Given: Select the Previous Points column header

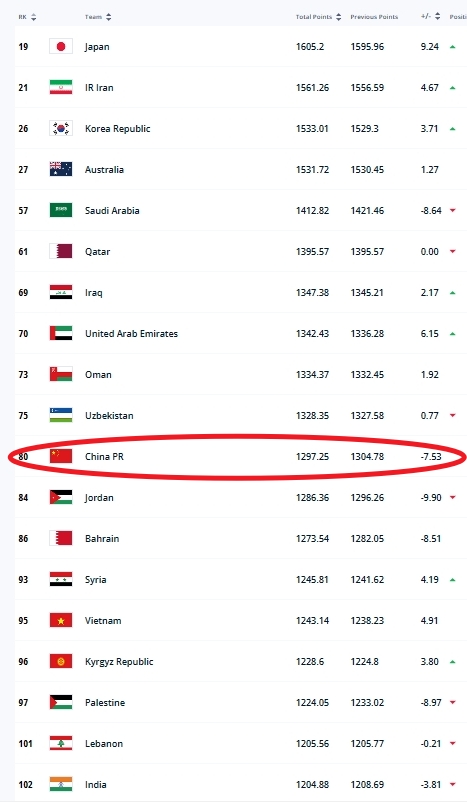Looking at the screenshot, I should coord(374,17).
